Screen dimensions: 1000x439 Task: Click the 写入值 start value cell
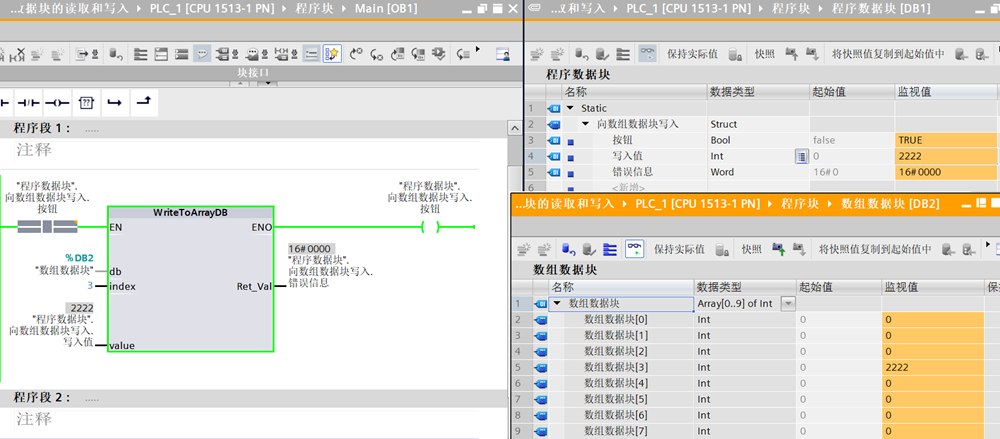coord(850,156)
